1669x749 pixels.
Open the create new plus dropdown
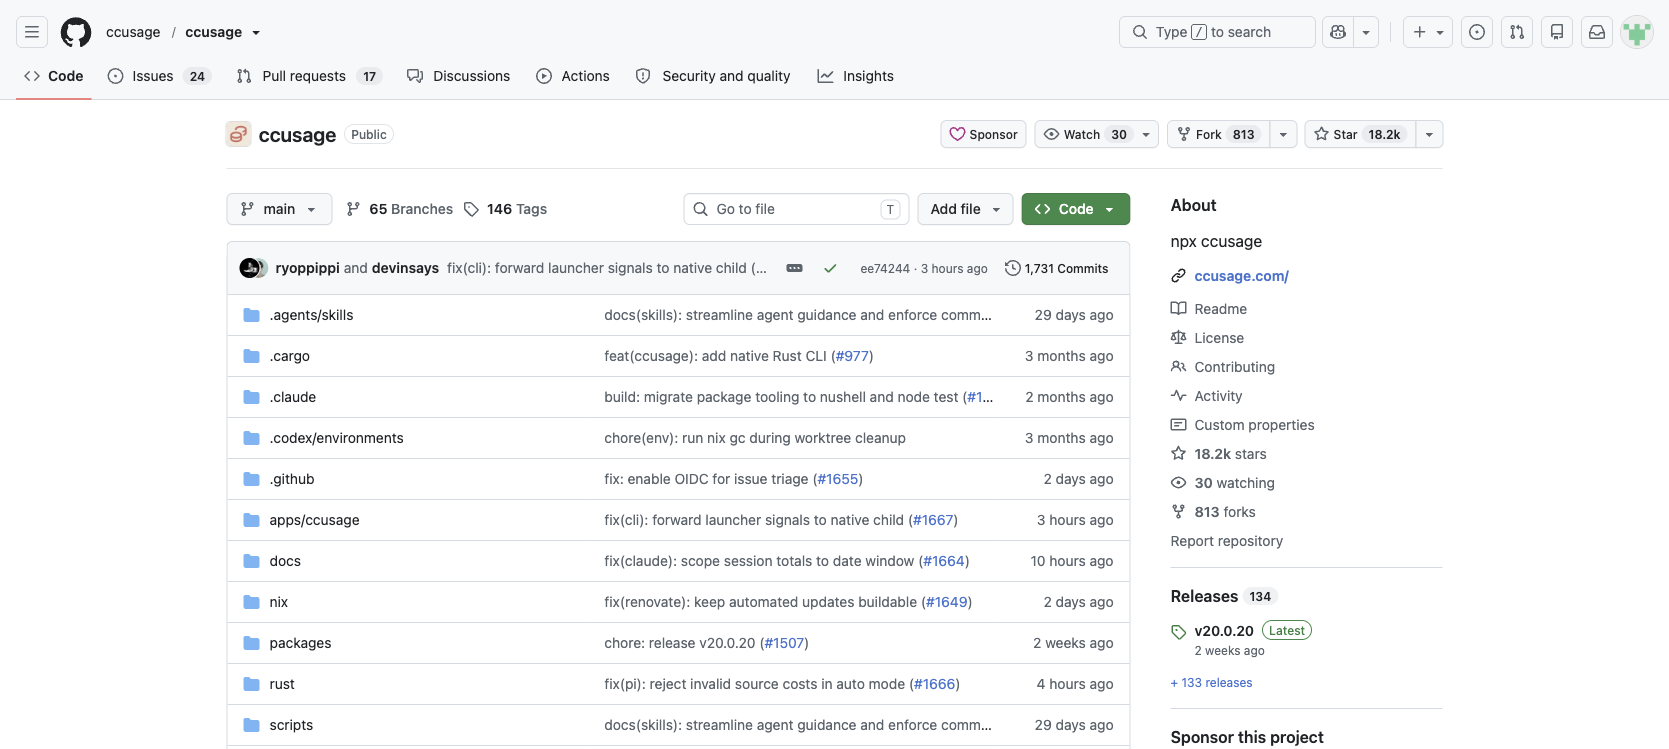(x=1428, y=32)
